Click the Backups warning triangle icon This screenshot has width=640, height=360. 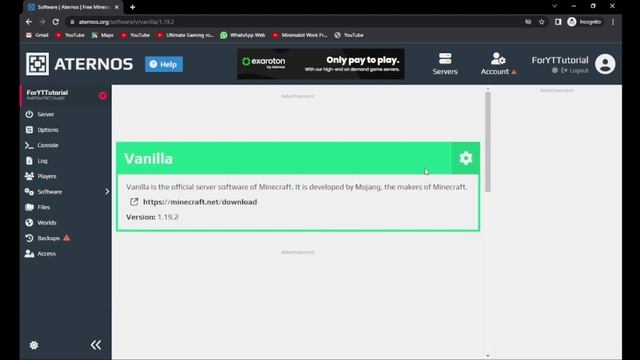click(67, 238)
